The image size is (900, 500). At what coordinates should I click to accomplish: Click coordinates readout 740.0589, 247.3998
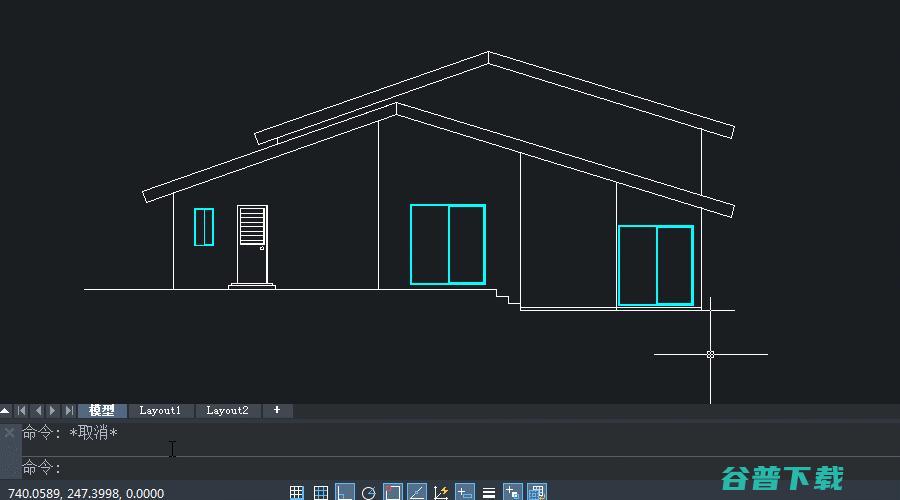(x=86, y=493)
